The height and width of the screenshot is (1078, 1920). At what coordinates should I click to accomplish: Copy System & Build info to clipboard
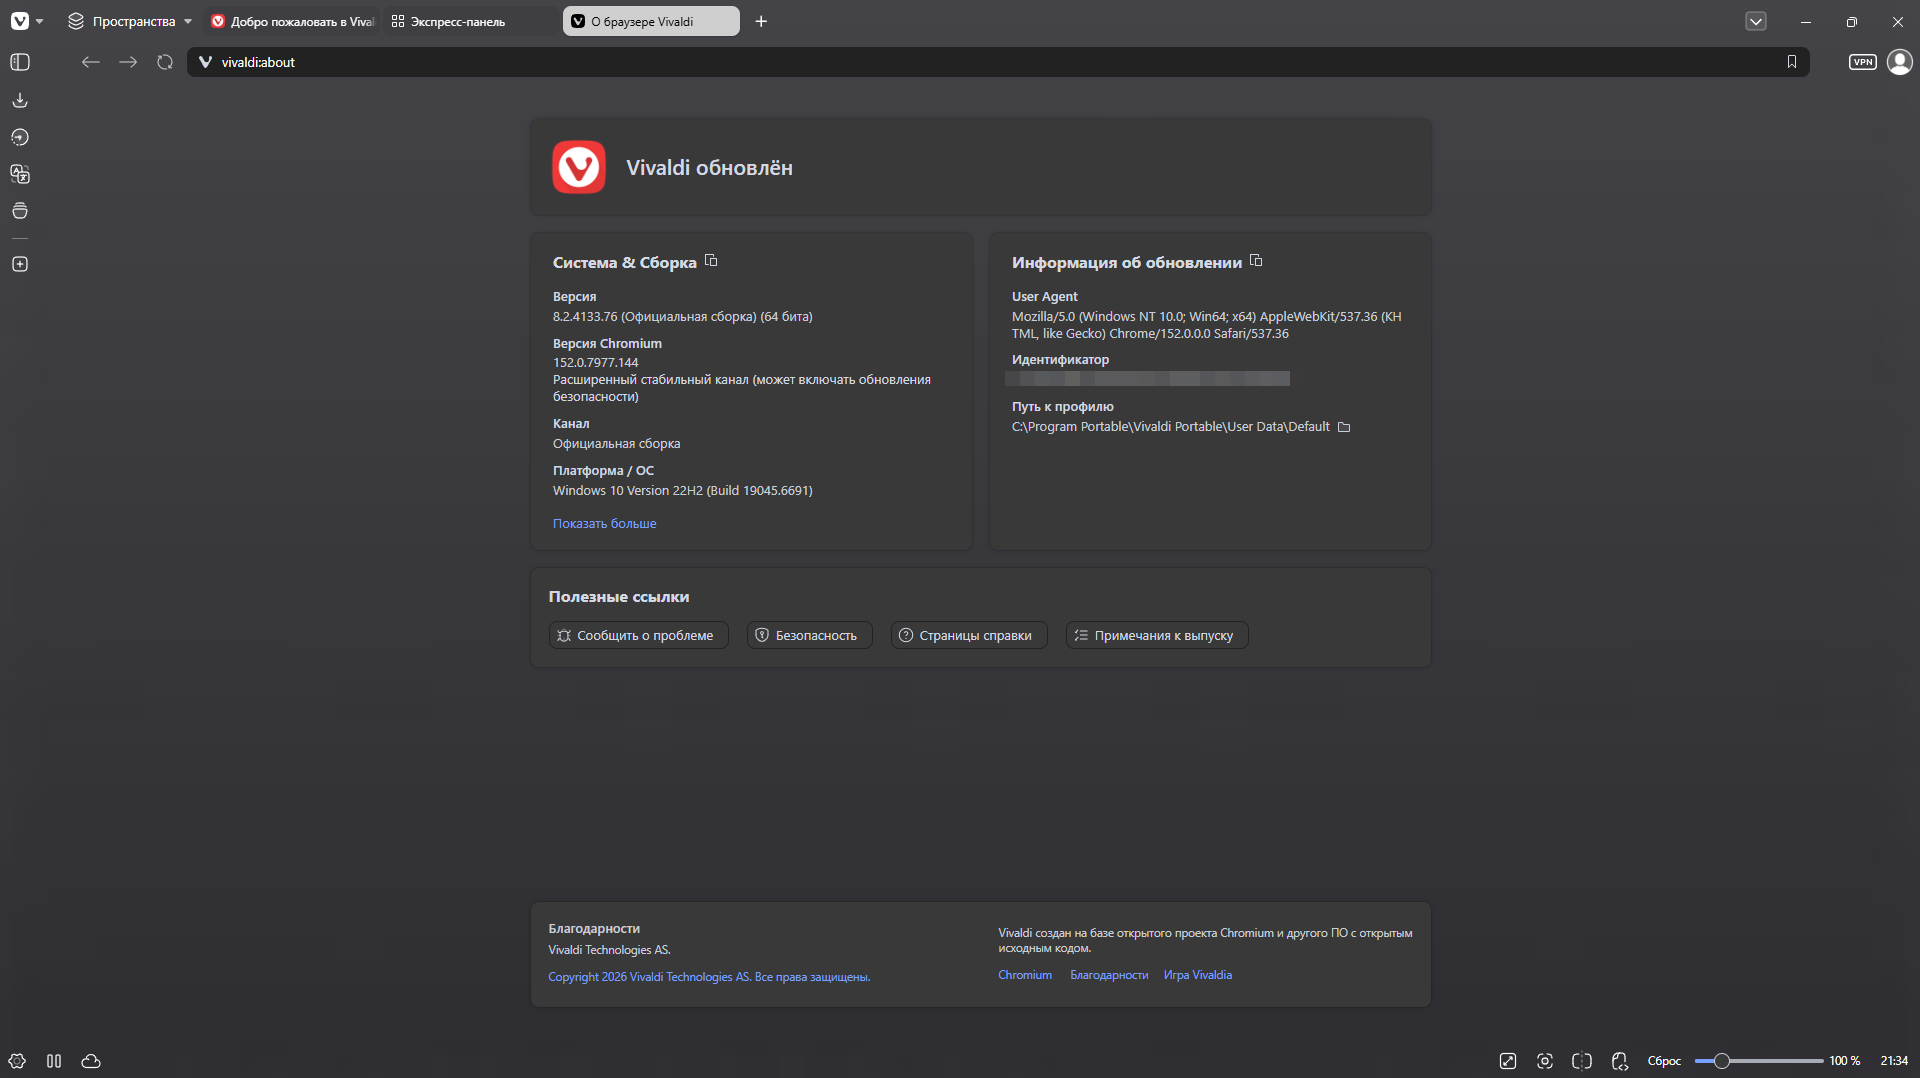pyautogui.click(x=711, y=261)
